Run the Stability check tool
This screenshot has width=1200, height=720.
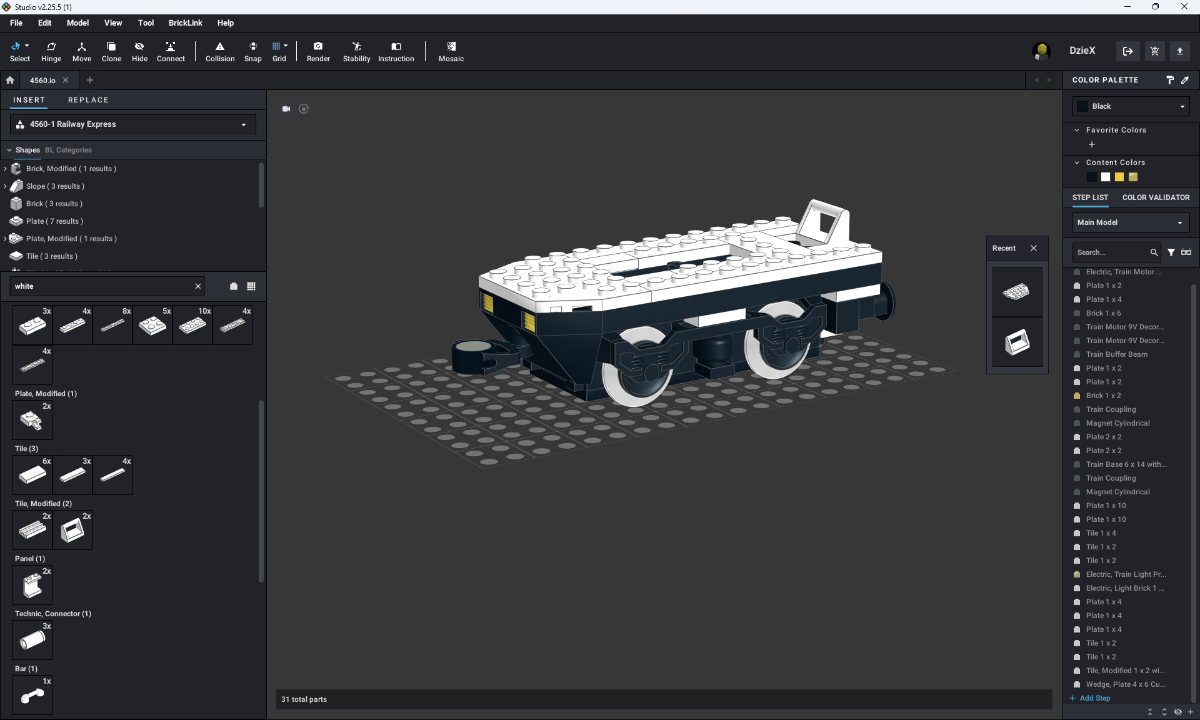pos(356,51)
